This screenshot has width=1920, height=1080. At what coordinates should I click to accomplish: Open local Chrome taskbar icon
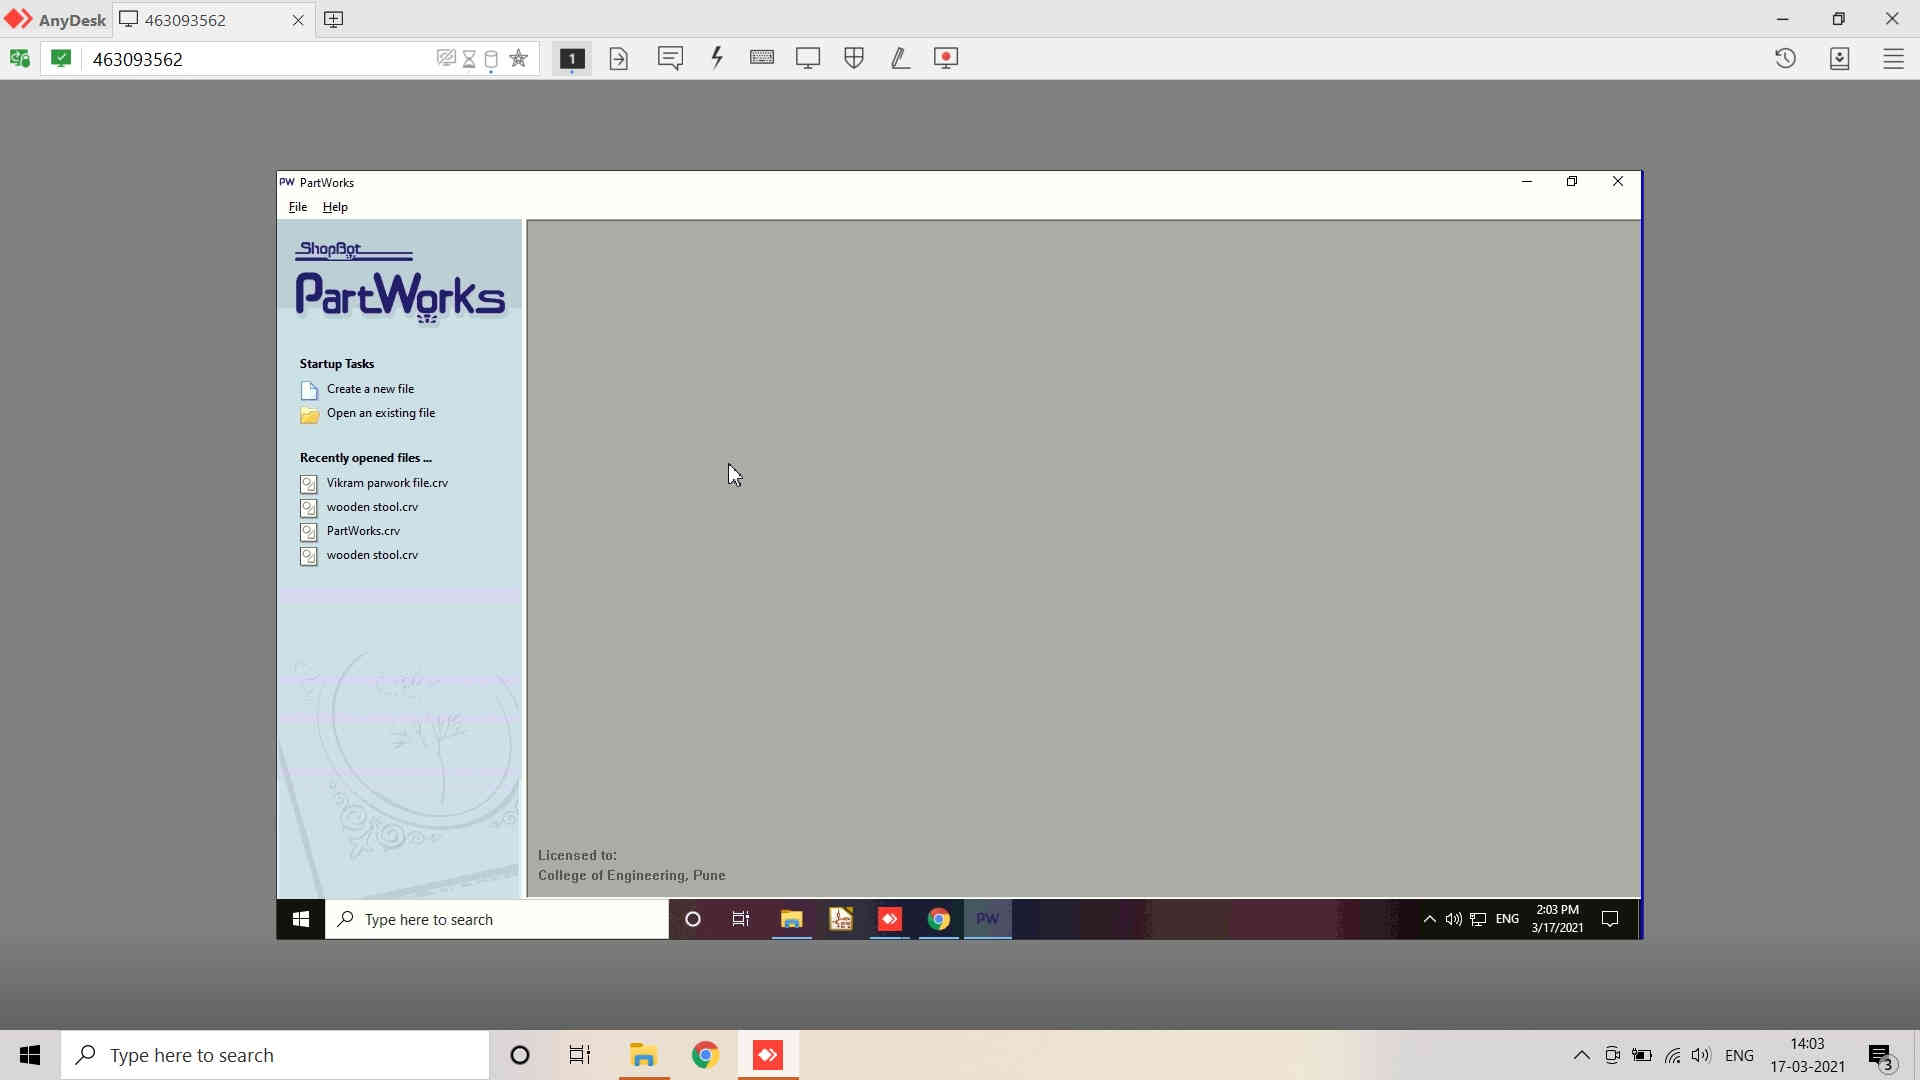pyautogui.click(x=705, y=1055)
